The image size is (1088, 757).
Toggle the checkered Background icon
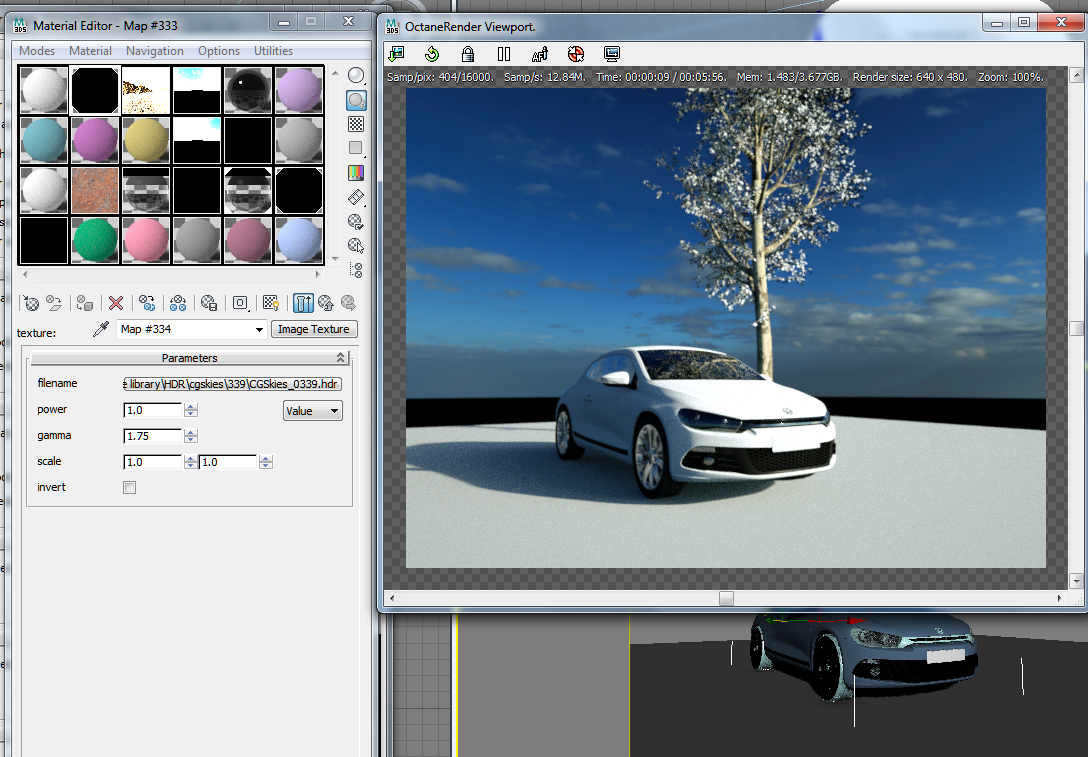(x=356, y=124)
